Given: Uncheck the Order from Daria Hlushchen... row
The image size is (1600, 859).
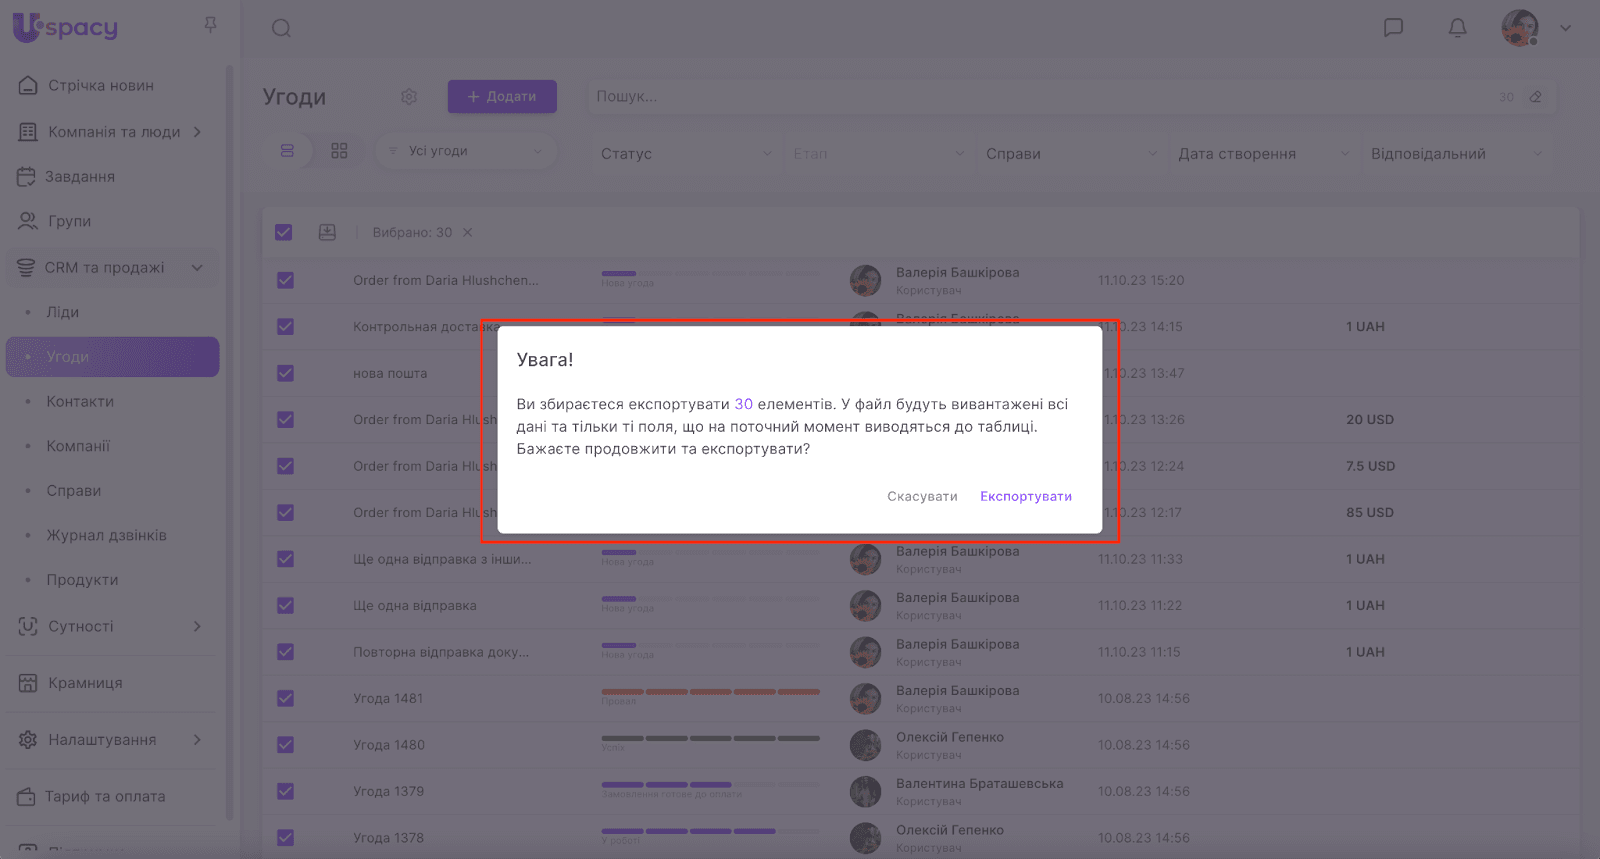Looking at the screenshot, I should [285, 280].
